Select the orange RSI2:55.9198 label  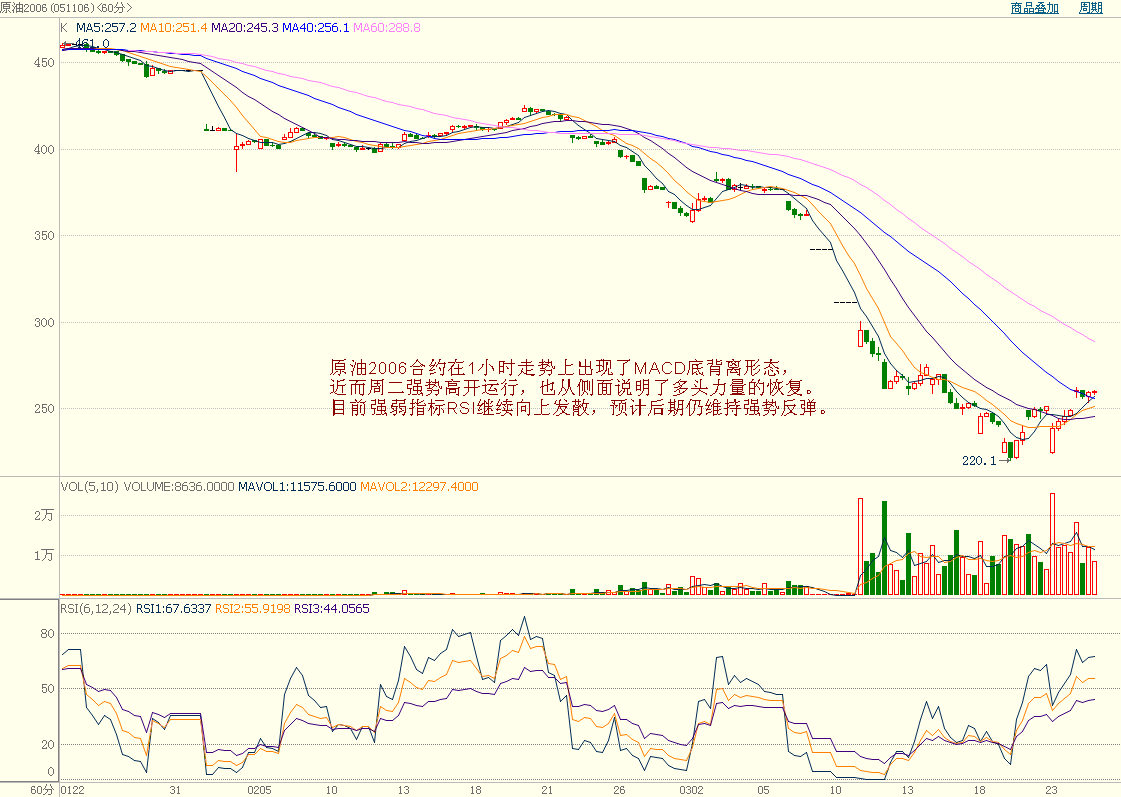coord(255,607)
